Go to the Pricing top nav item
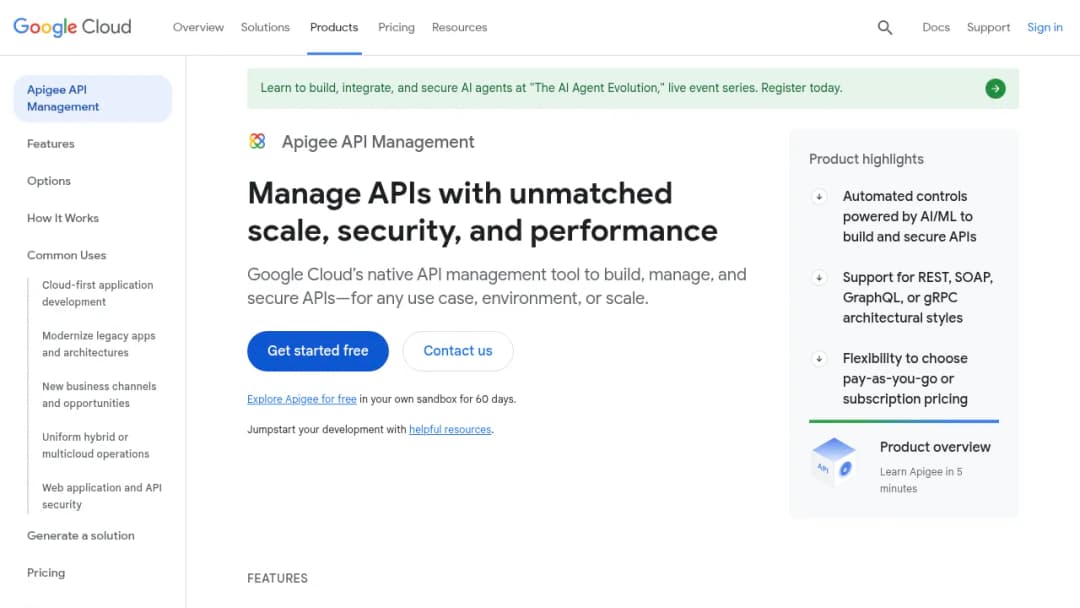The width and height of the screenshot is (1080, 608). [396, 28]
